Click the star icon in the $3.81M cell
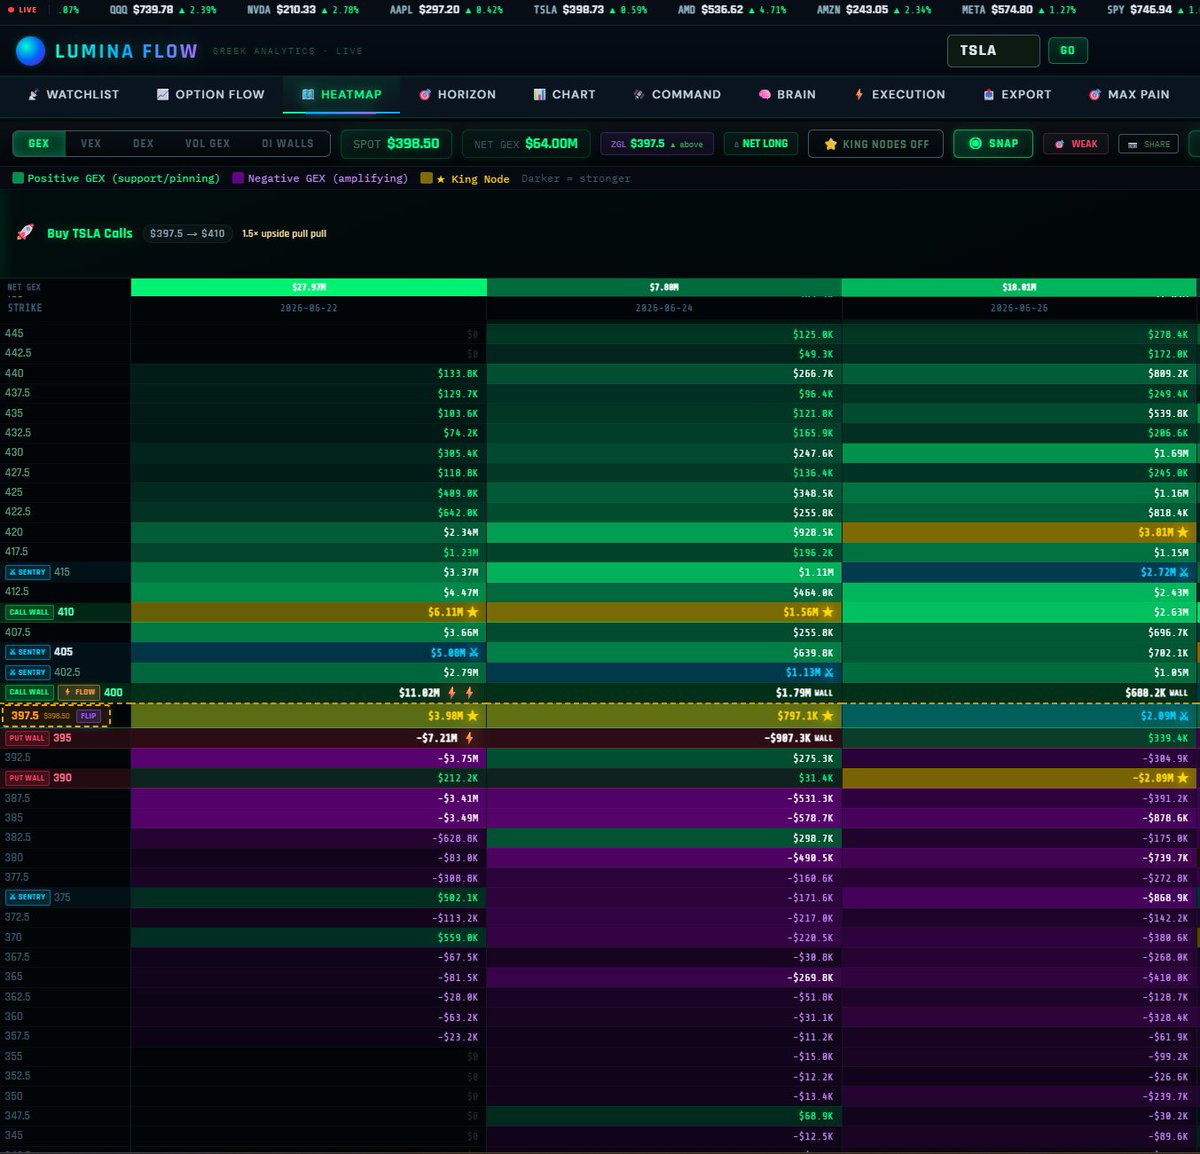 tap(1184, 532)
